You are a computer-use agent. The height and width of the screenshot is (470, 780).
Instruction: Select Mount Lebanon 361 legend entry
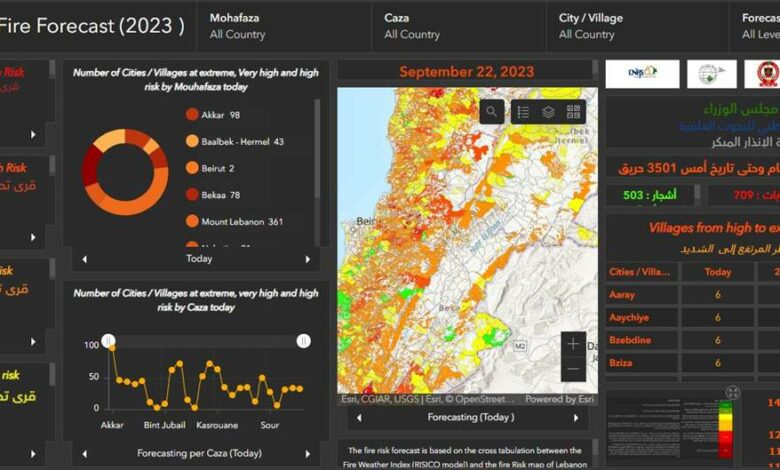(234, 221)
